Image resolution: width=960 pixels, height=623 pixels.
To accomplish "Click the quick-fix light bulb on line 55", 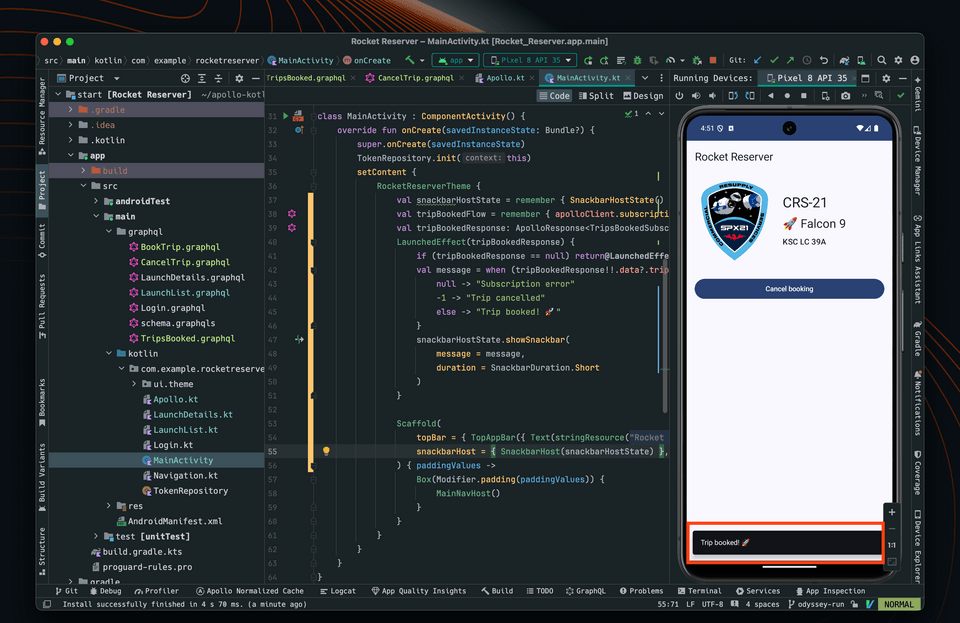I will click(x=326, y=451).
